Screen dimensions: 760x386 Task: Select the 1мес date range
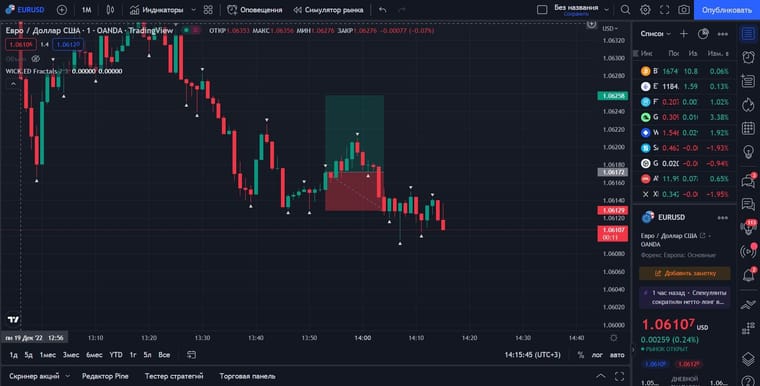pyautogui.click(x=48, y=355)
